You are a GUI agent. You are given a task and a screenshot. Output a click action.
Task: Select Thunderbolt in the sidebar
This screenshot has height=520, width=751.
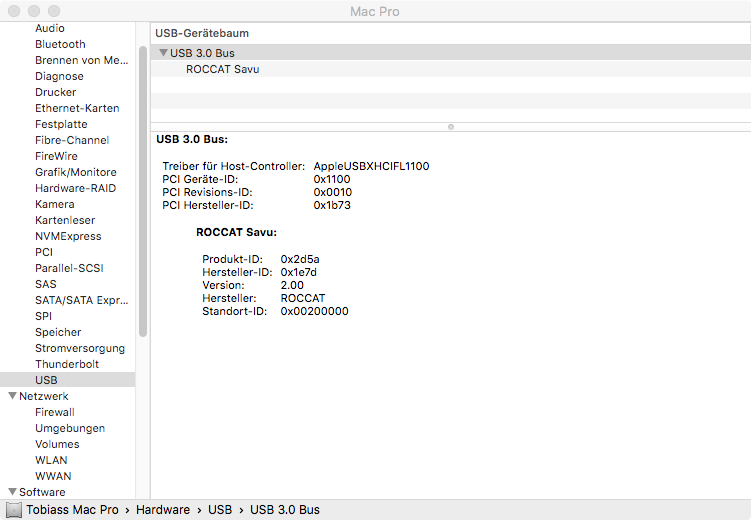(x=67, y=364)
